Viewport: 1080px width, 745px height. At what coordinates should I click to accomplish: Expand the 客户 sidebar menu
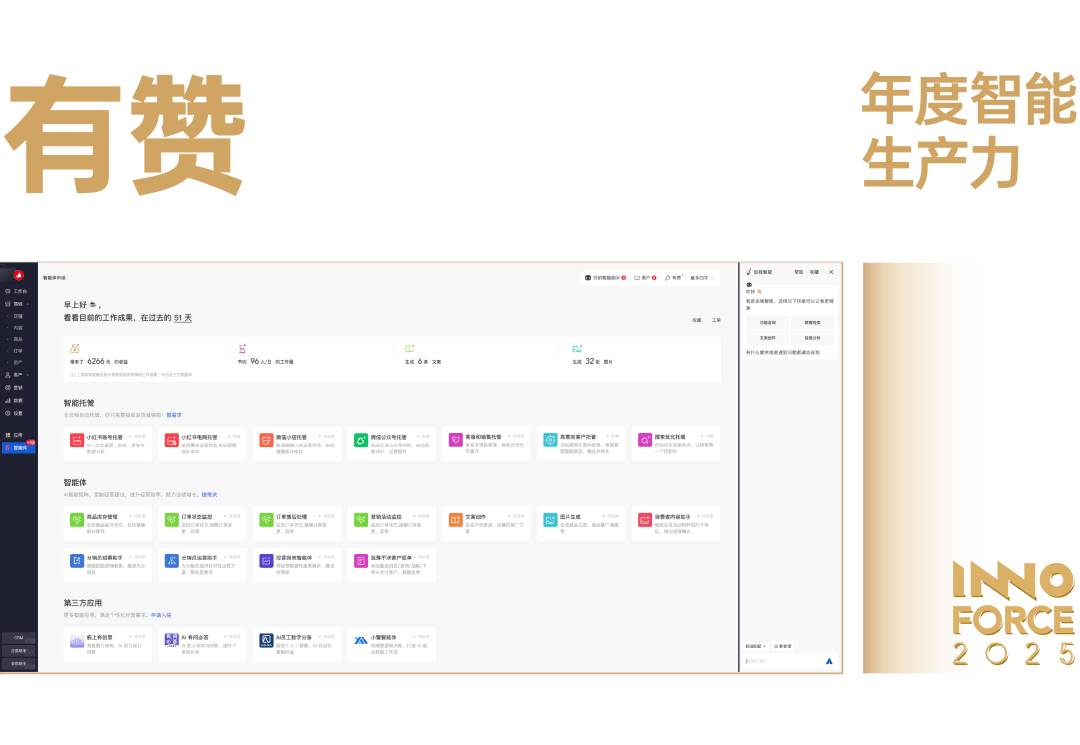[x=19, y=375]
